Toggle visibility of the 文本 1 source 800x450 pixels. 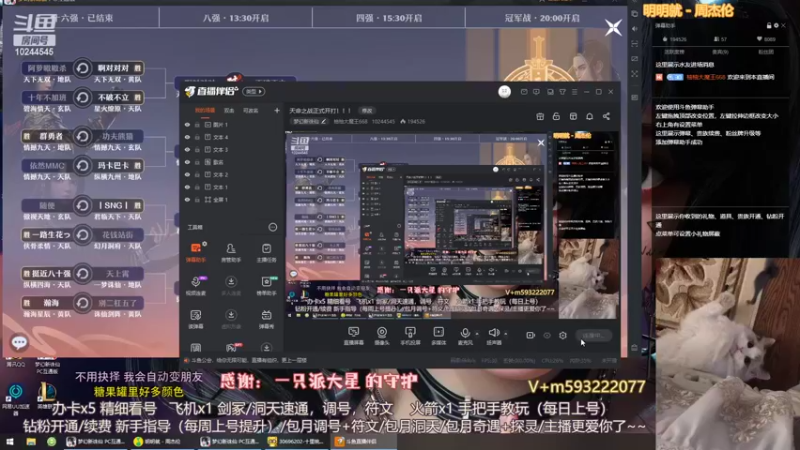[x=187, y=187]
